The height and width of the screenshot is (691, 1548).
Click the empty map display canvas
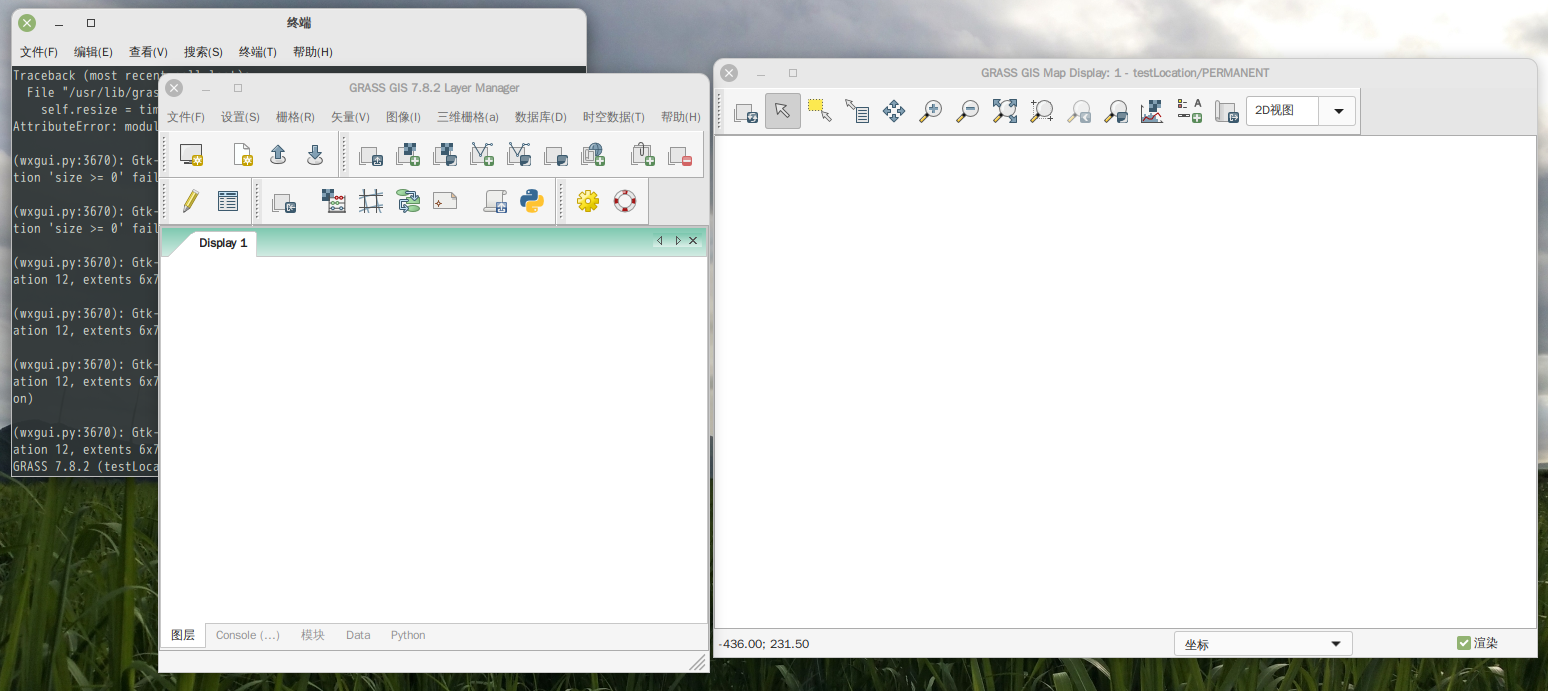click(x=1125, y=380)
